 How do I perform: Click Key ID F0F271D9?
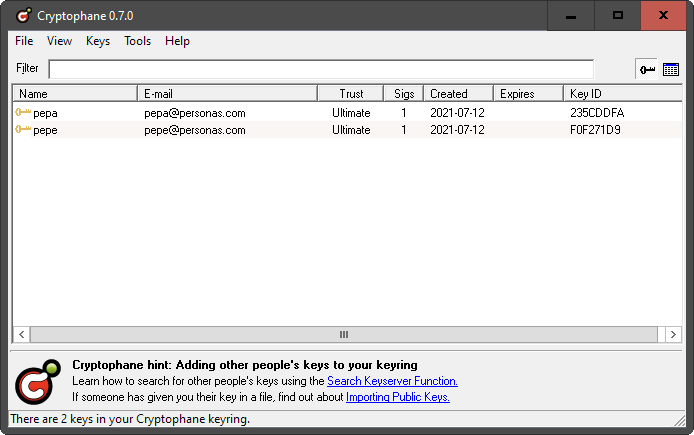(595, 130)
